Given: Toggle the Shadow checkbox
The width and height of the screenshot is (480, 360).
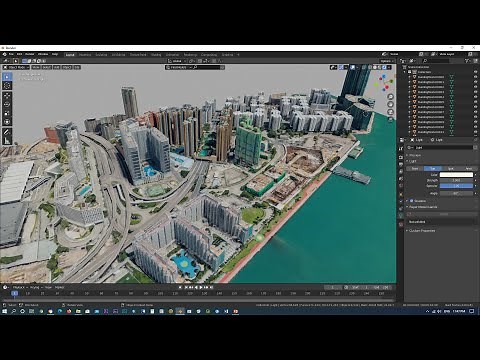Looking at the screenshot, I should click(412, 201).
